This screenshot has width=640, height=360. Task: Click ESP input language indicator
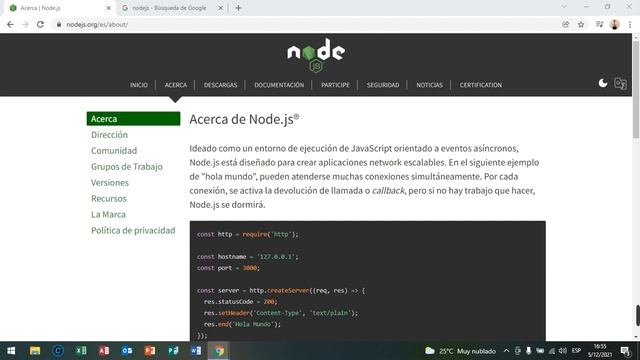tap(576, 351)
